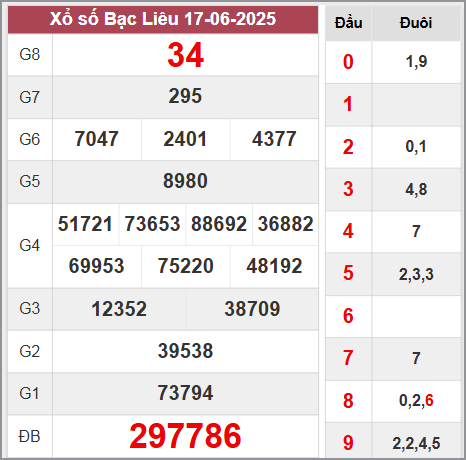Click the G4 number 69953
Screen dimensions: 466x460
[x=96, y=266]
